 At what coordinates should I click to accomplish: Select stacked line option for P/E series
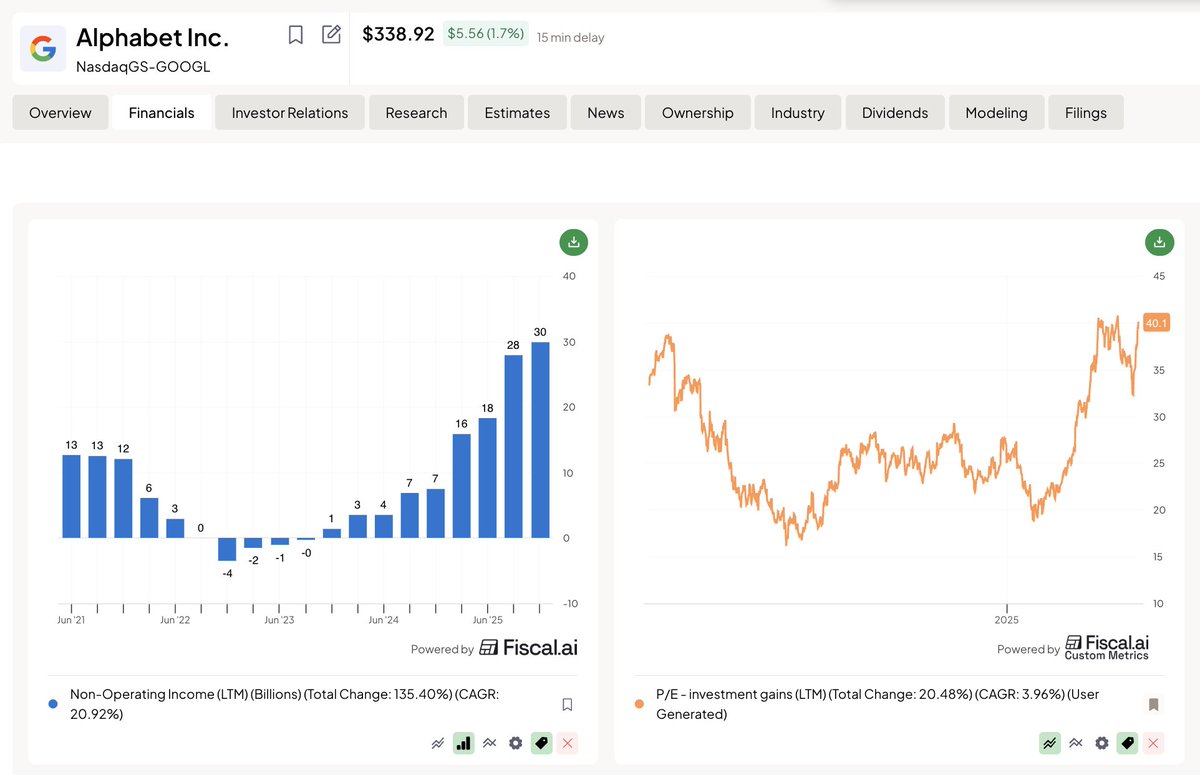point(1076,743)
